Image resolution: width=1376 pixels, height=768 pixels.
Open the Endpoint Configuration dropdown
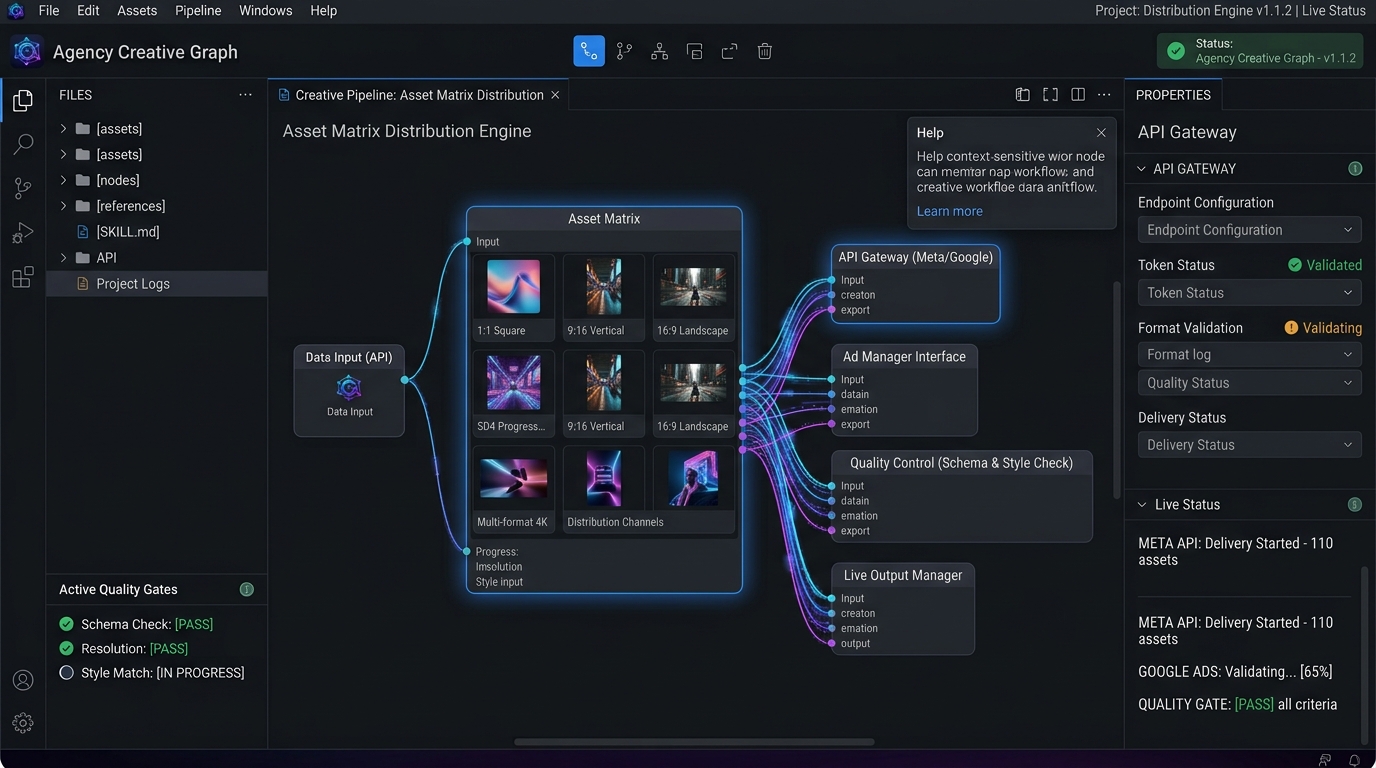(1249, 230)
